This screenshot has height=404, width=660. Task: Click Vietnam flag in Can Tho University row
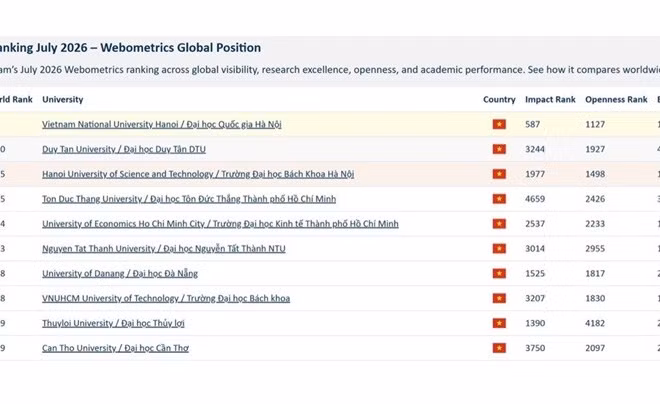coord(499,348)
